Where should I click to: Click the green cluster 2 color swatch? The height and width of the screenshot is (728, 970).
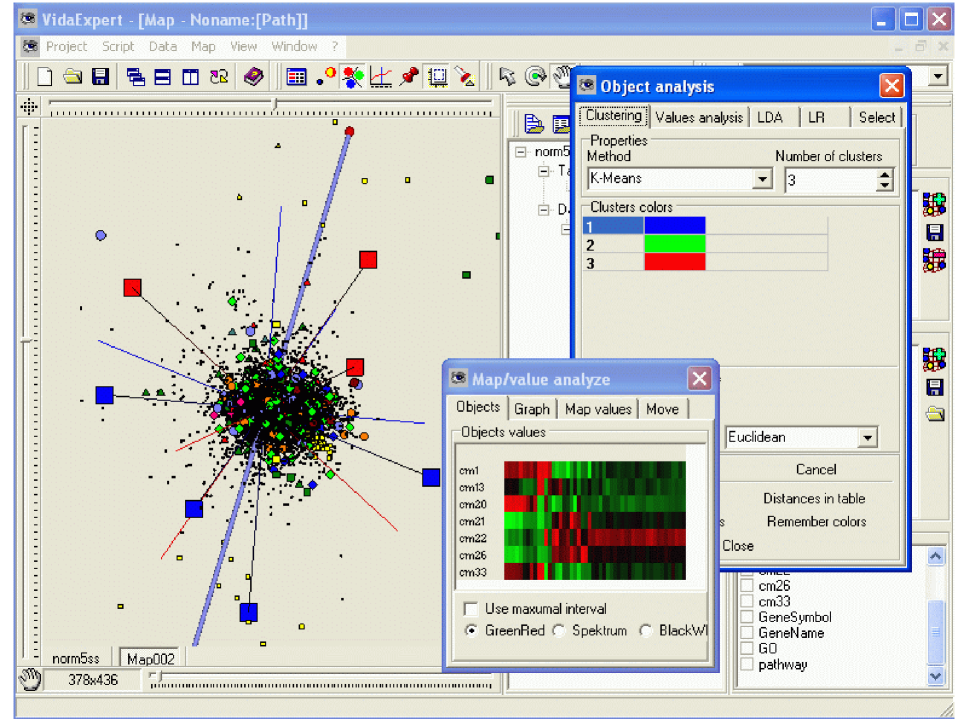click(x=675, y=244)
